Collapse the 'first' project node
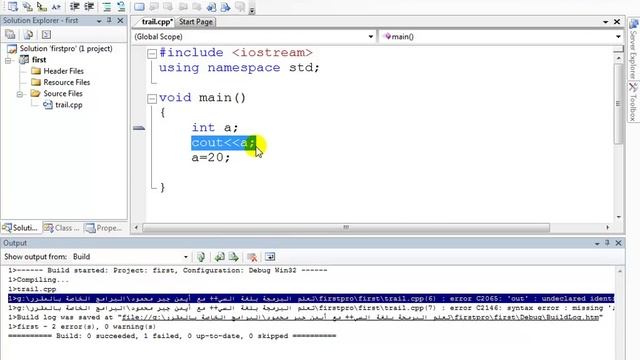This screenshot has height=360, width=640. [8, 60]
